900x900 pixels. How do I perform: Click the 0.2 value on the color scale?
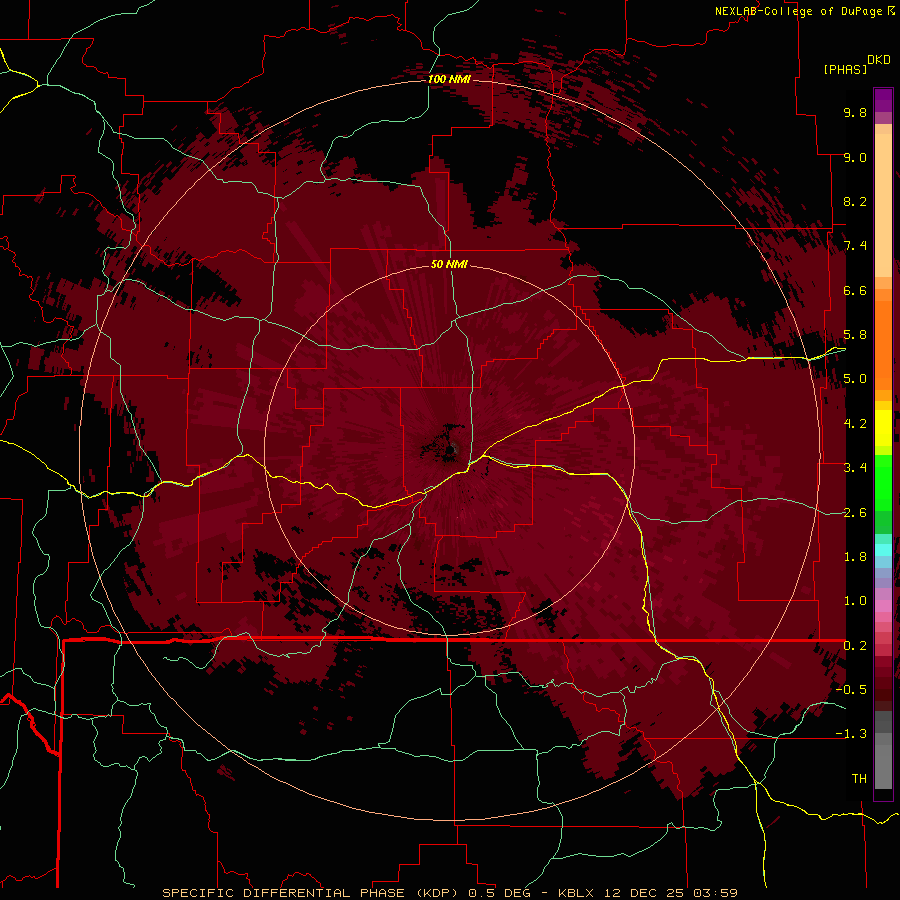pos(855,646)
